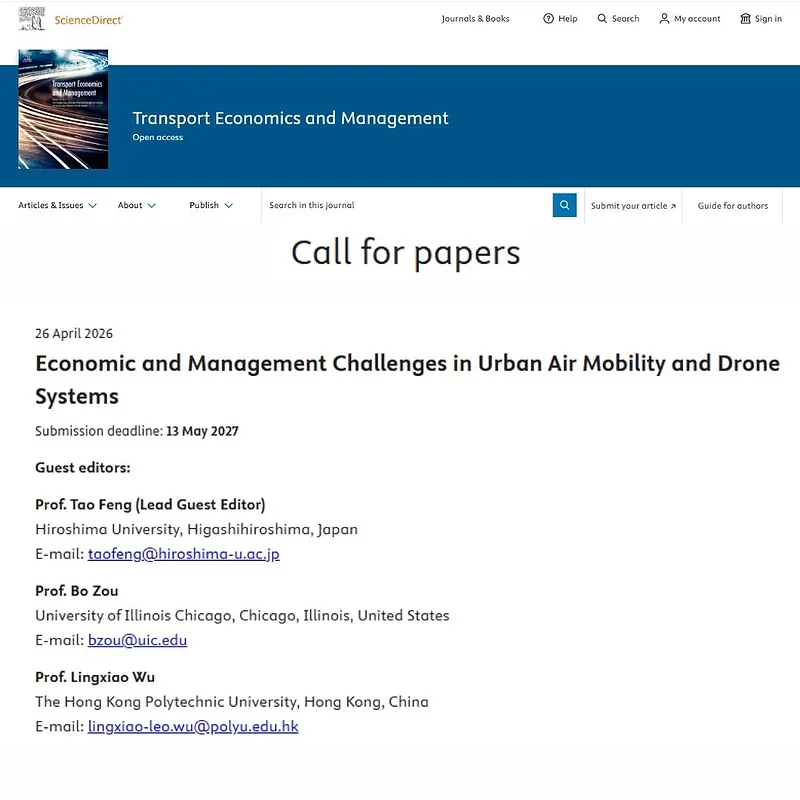Click the Help question mark icon

click(x=548, y=18)
